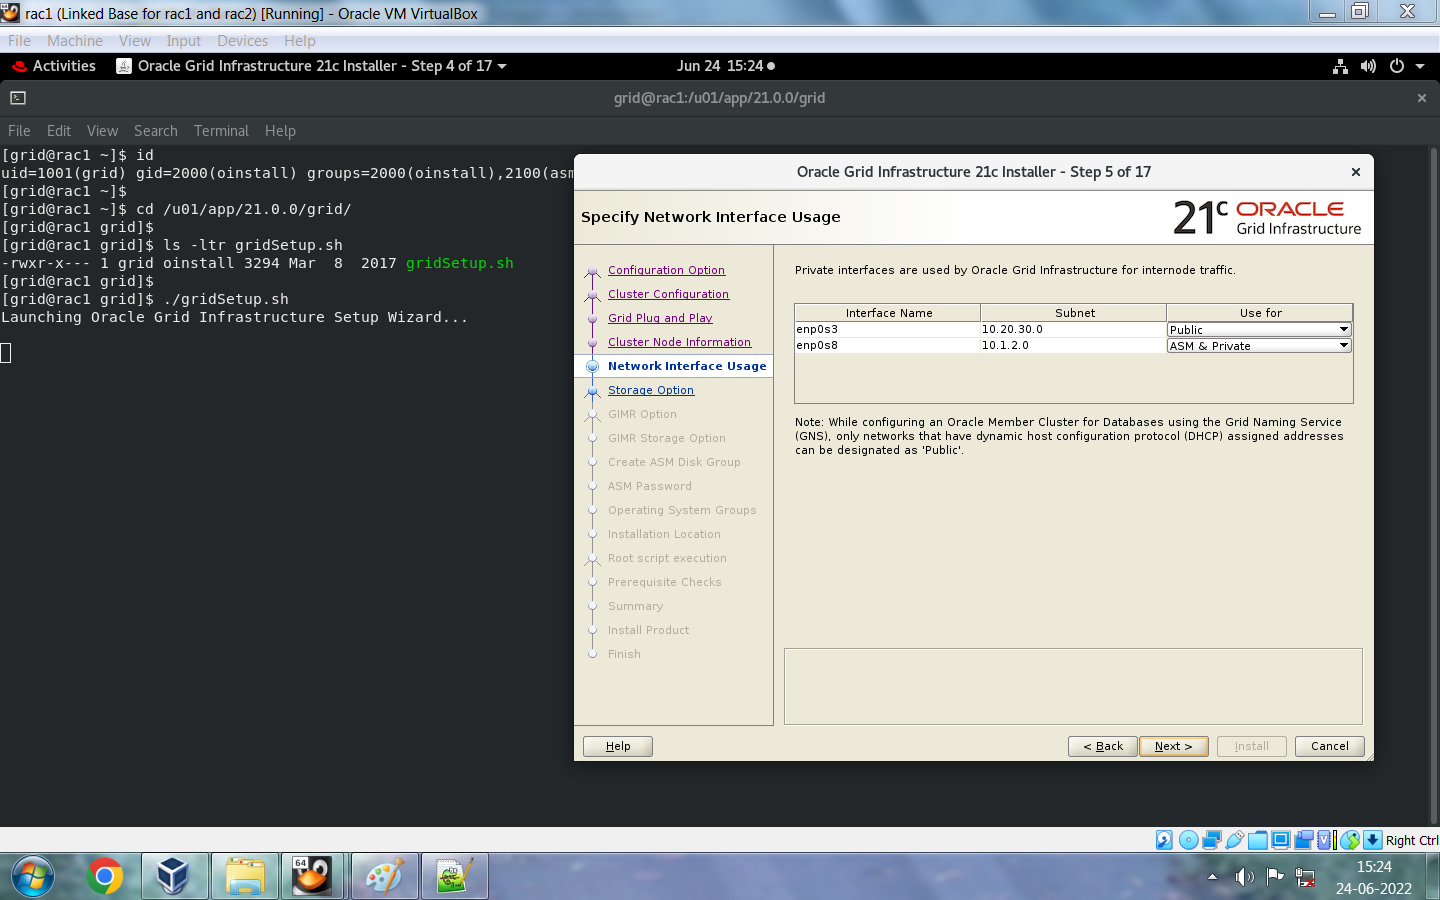
Task: Open the terminal's Search menu
Action: 156,131
